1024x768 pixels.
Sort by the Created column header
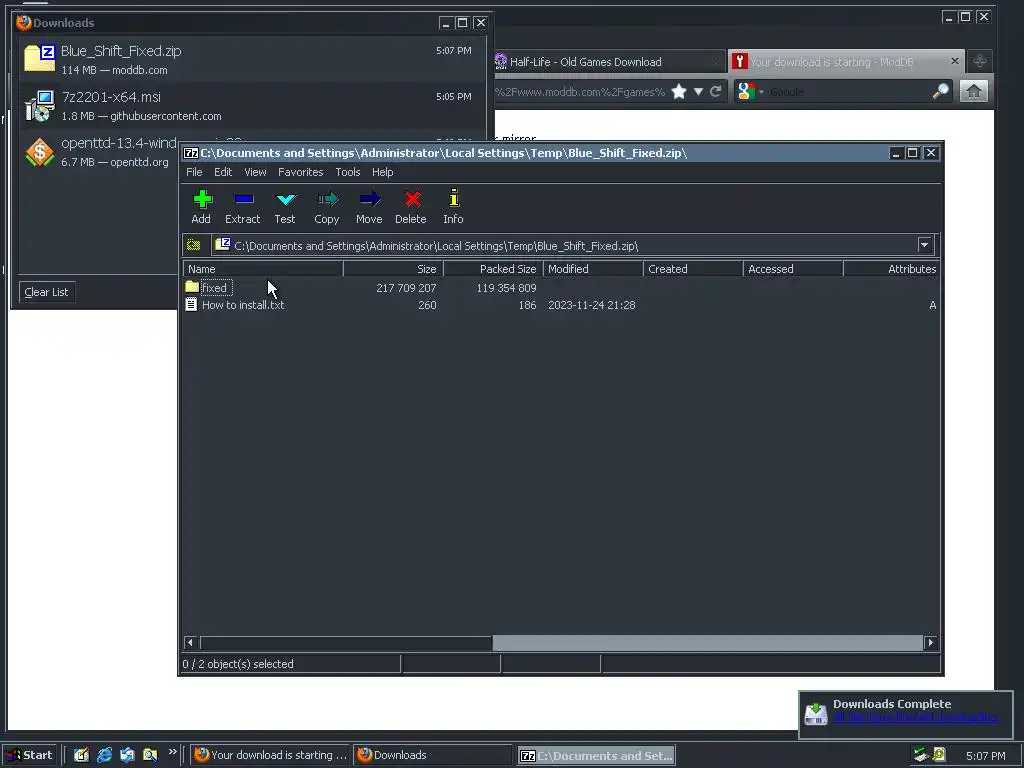(x=693, y=268)
